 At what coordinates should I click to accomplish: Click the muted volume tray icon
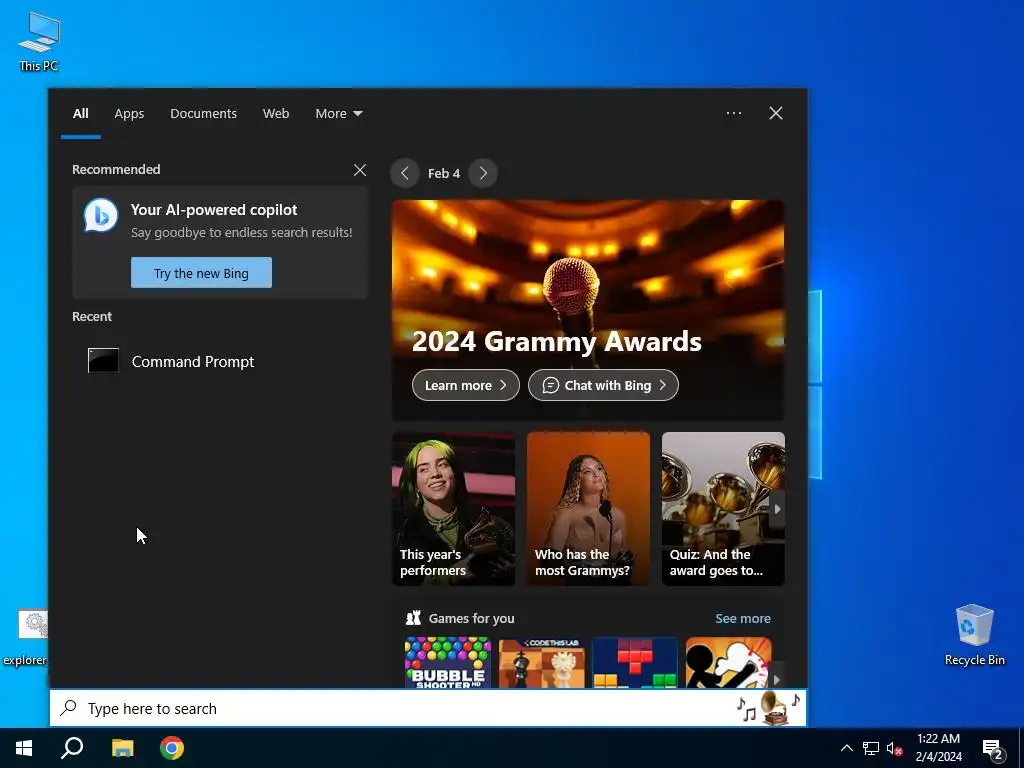coord(895,748)
